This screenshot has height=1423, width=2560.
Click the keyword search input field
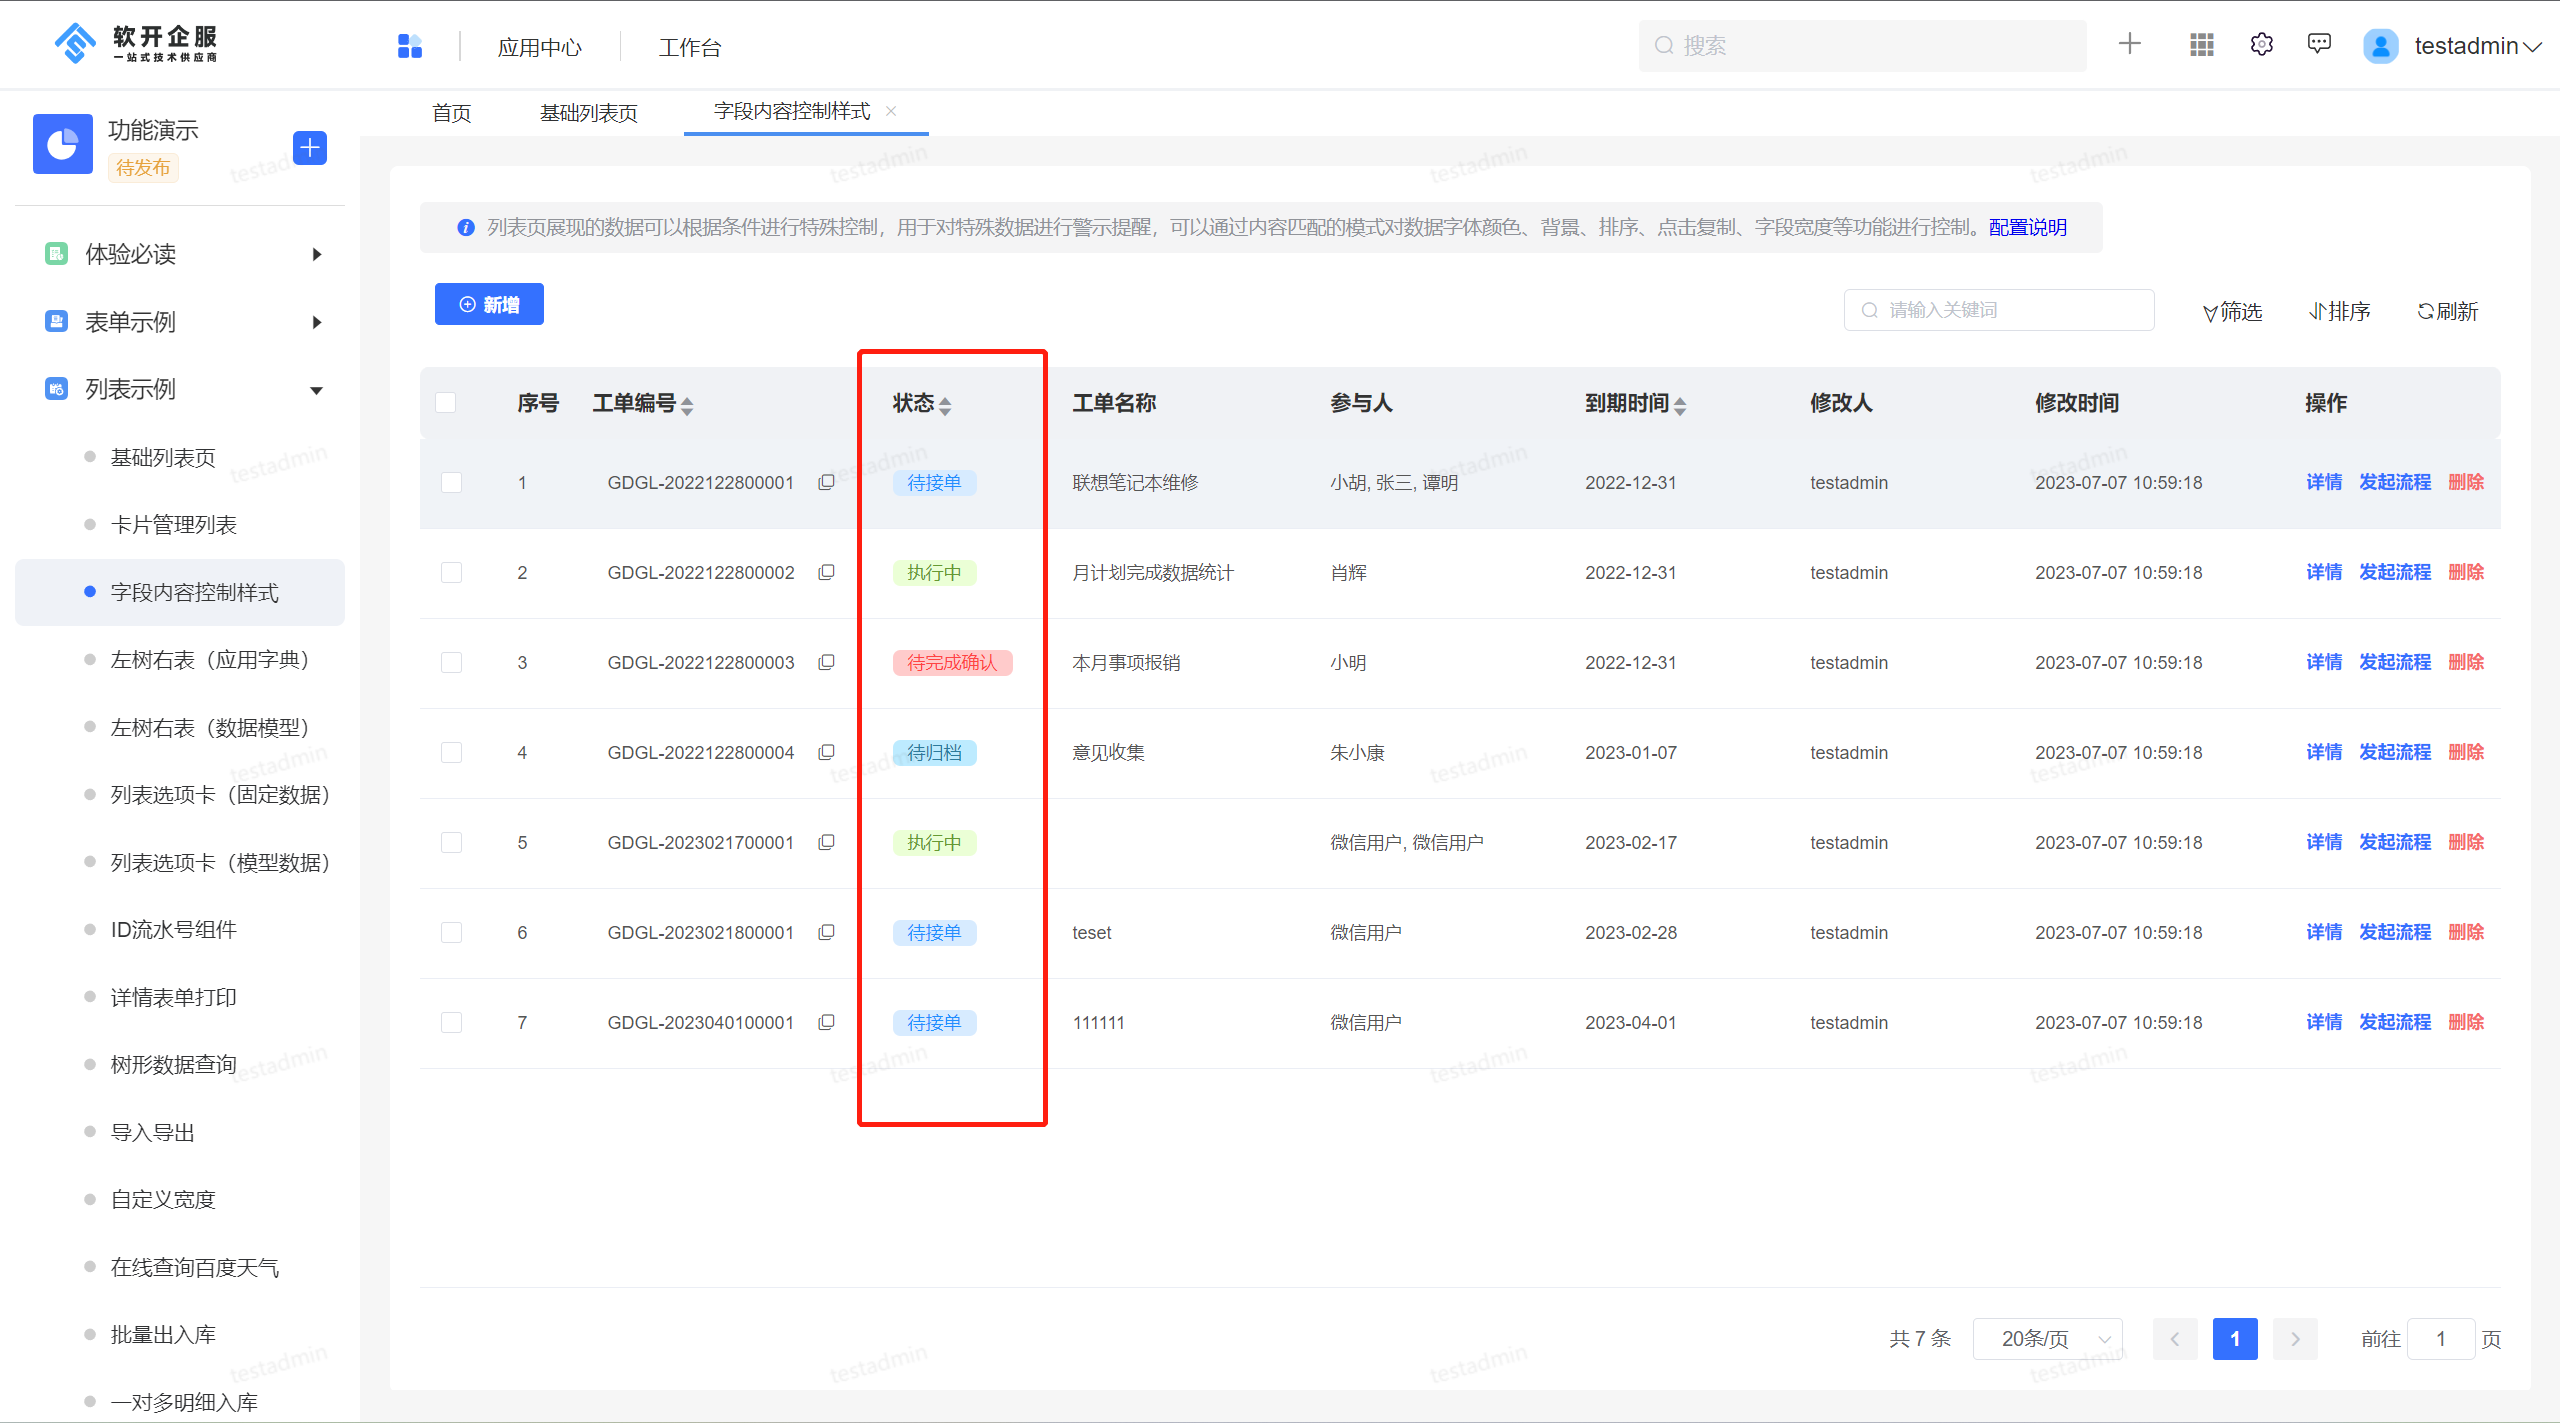coord(2000,310)
